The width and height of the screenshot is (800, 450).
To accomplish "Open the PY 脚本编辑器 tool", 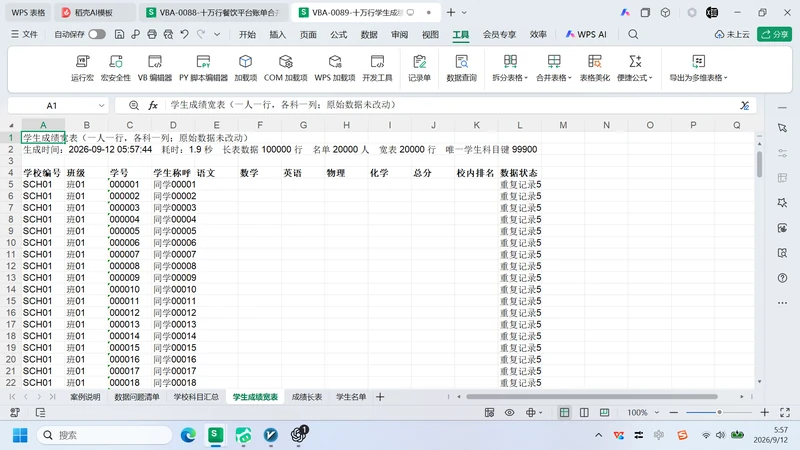I will point(203,68).
